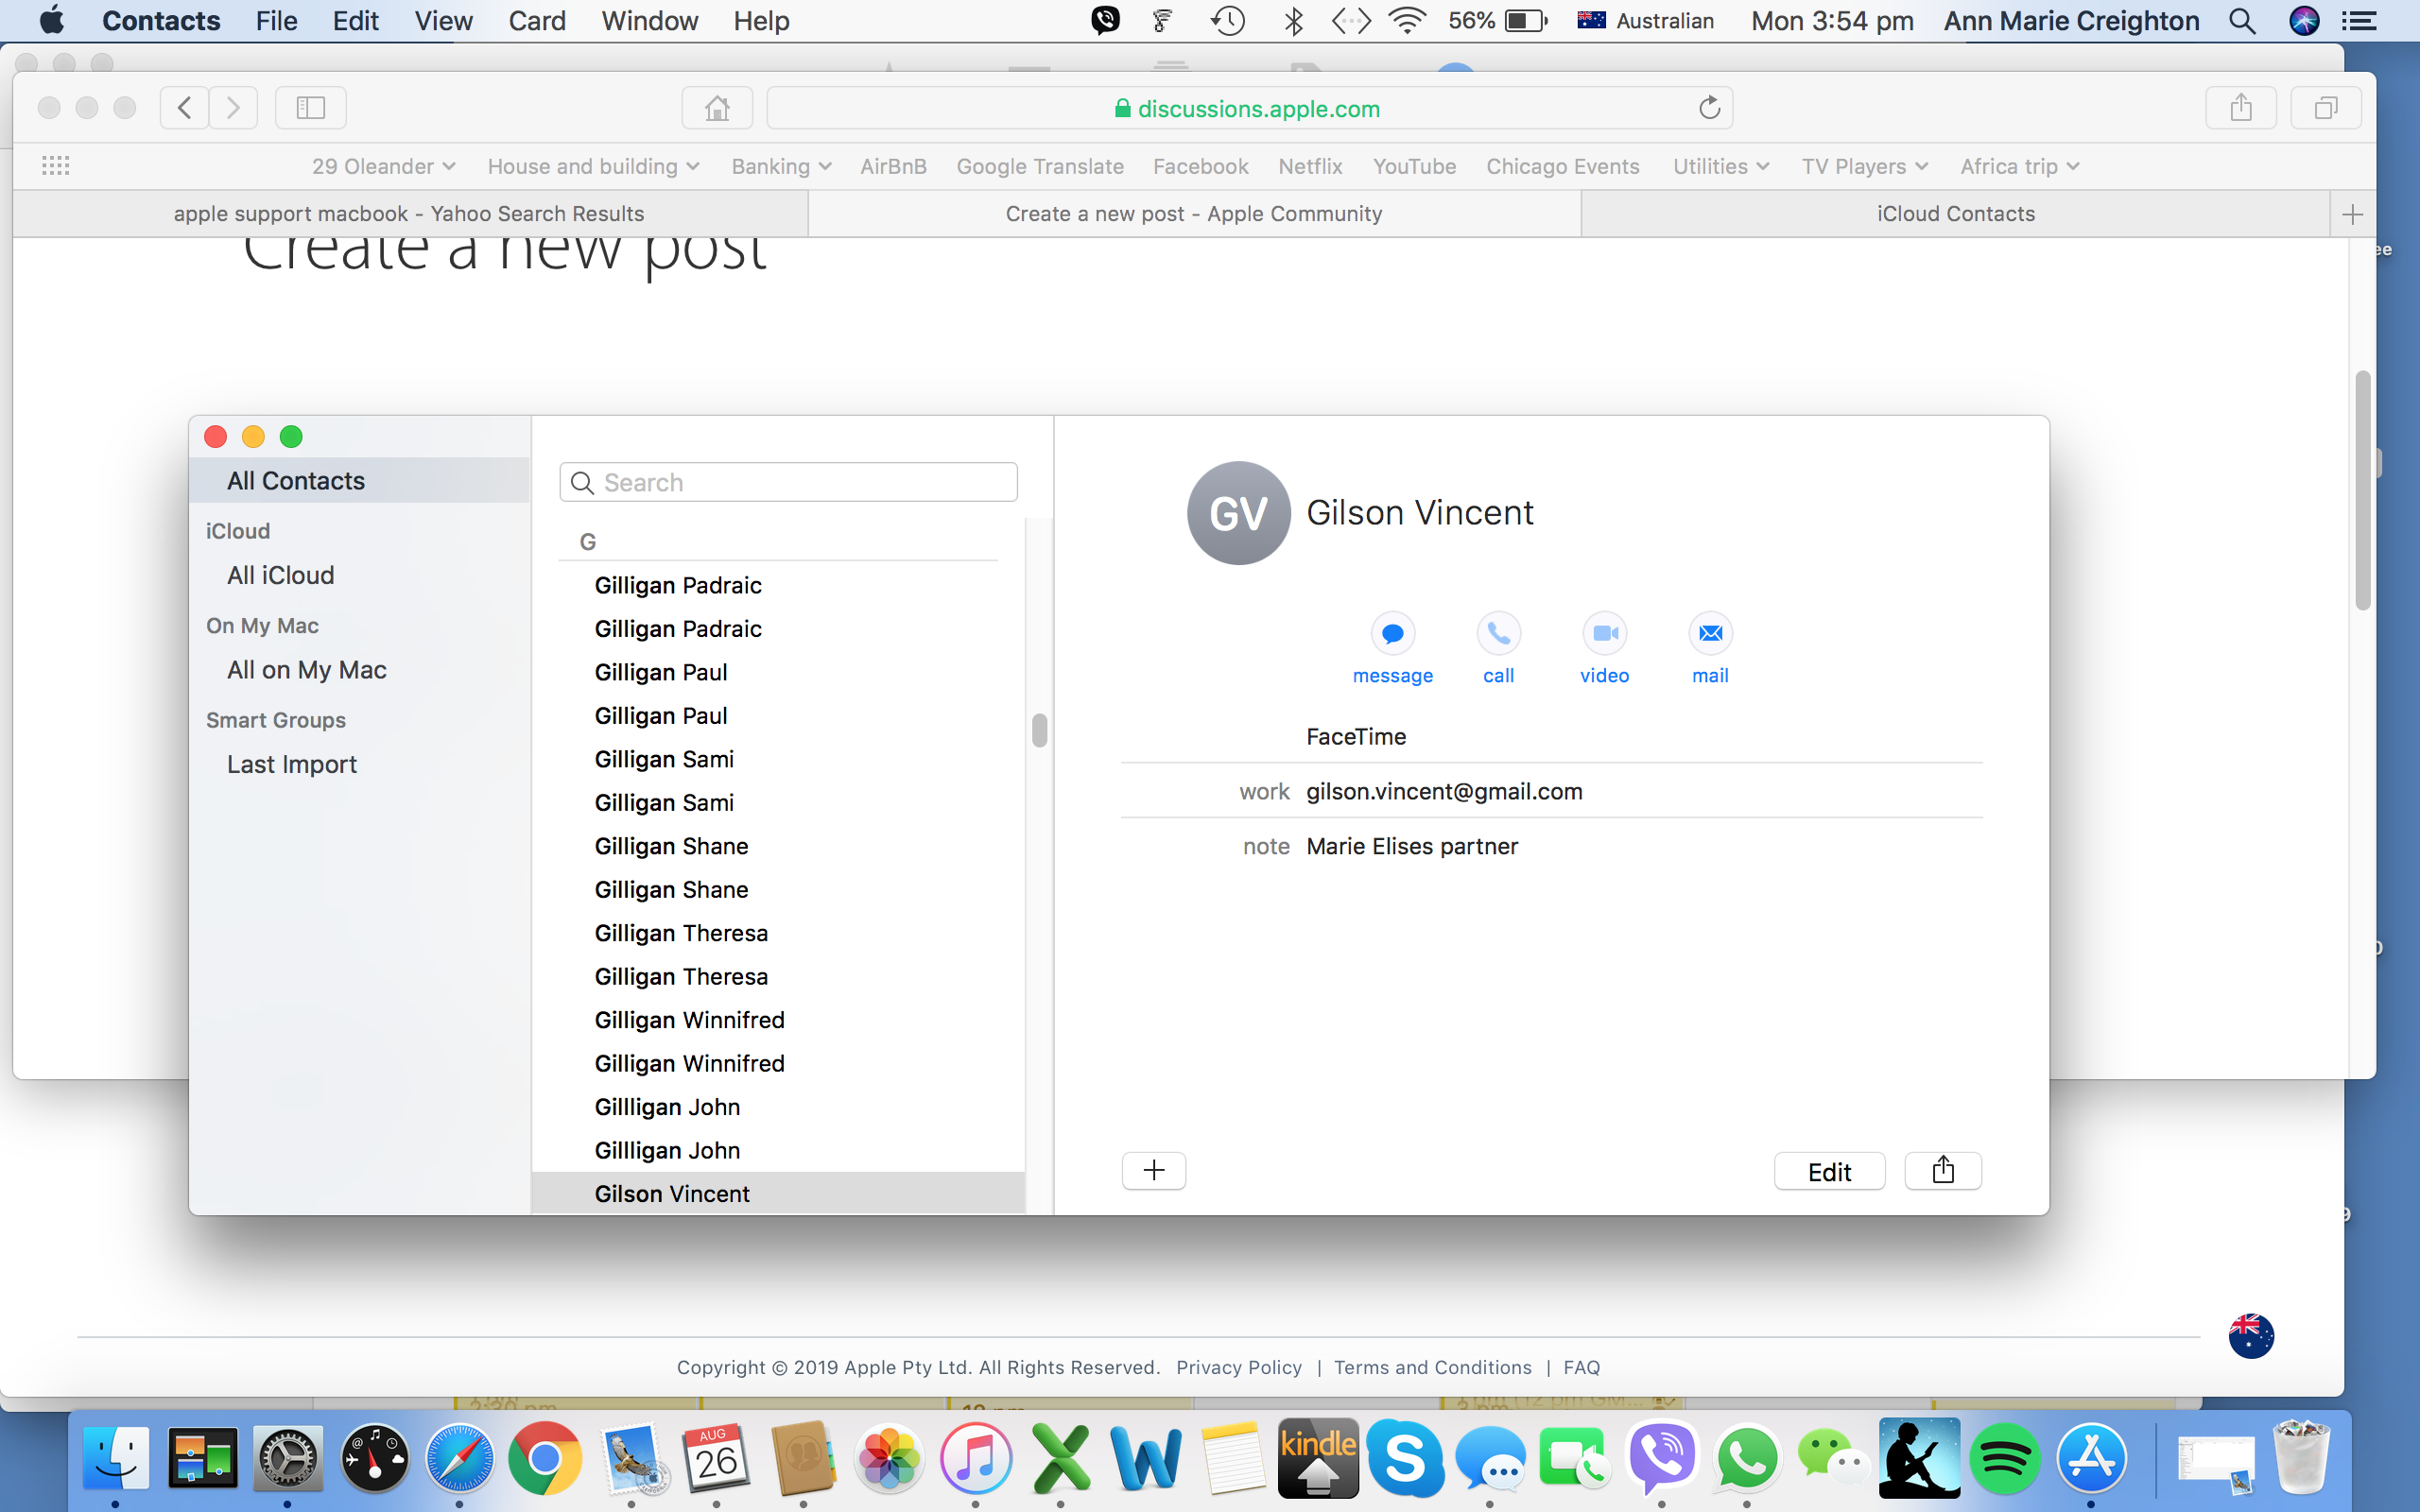Viewport: 2420px width, 1512px height.
Task: Add new field with plus button
Action: [1154, 1170]
